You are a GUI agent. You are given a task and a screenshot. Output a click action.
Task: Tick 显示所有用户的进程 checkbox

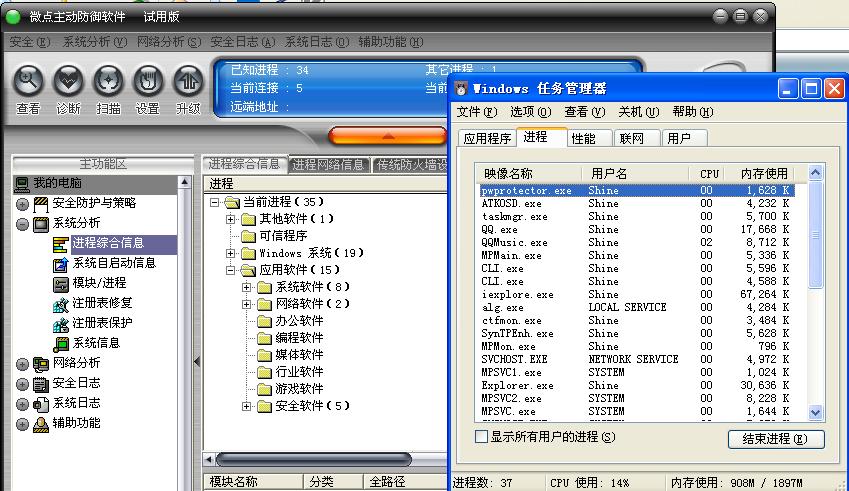coord(481,436)
